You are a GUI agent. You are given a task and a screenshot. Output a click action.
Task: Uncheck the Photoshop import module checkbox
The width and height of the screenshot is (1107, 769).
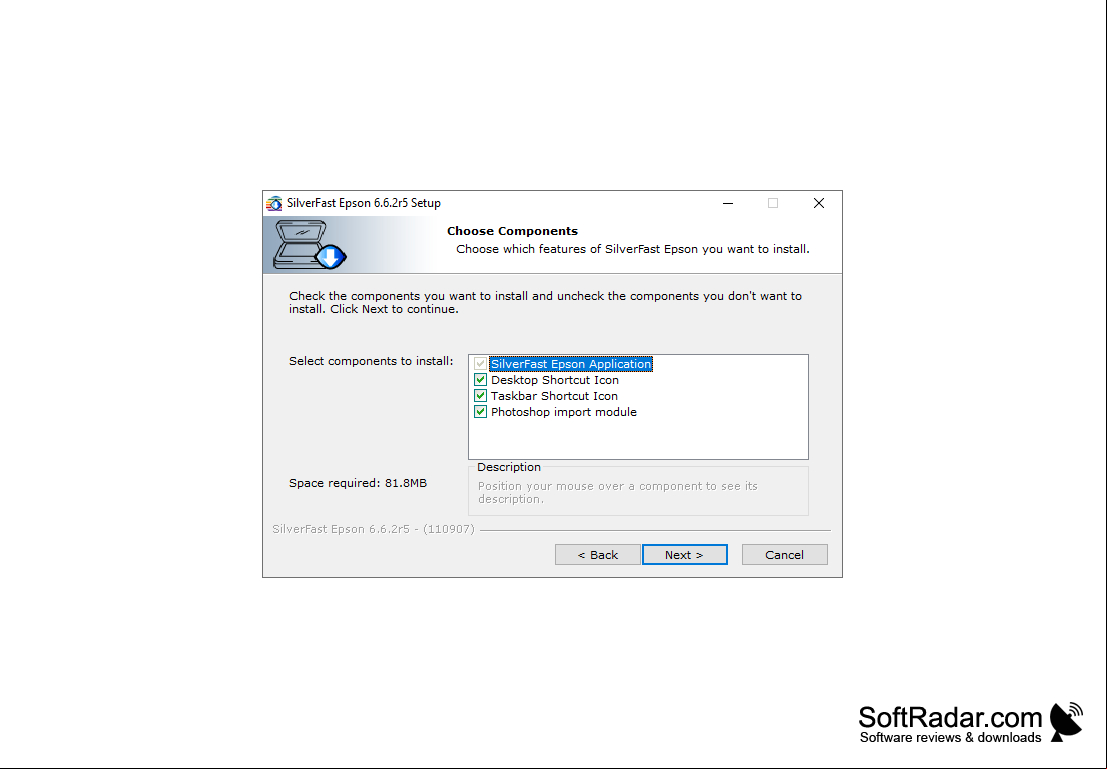click(480, 412)
